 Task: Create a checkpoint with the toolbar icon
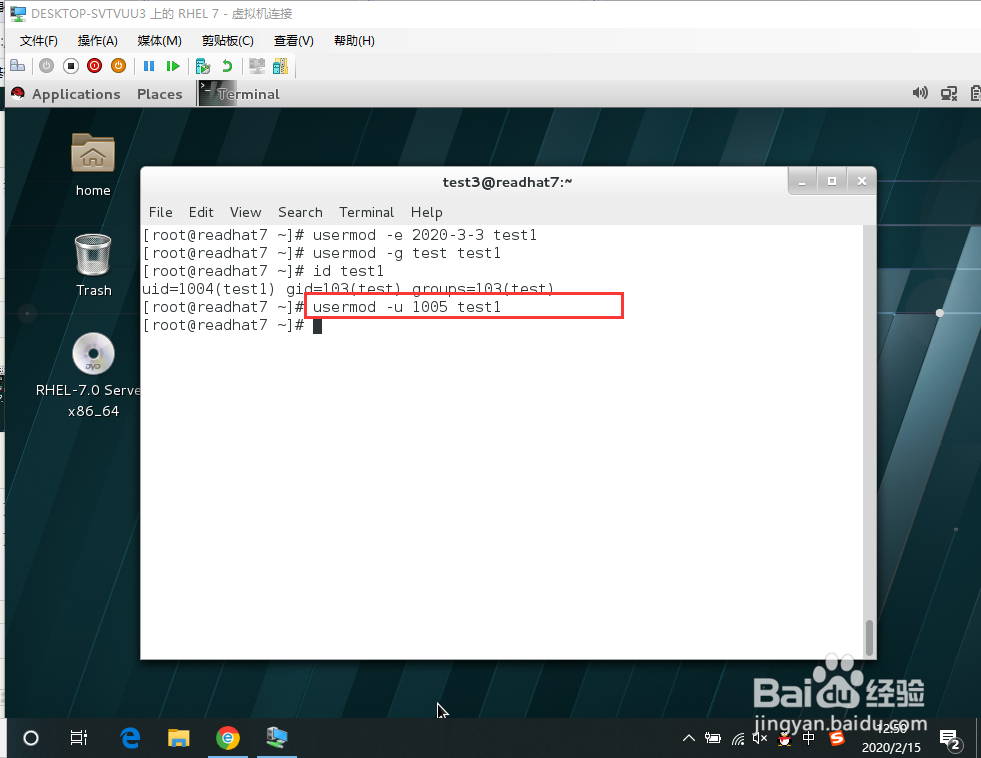(x=203, y=66)
